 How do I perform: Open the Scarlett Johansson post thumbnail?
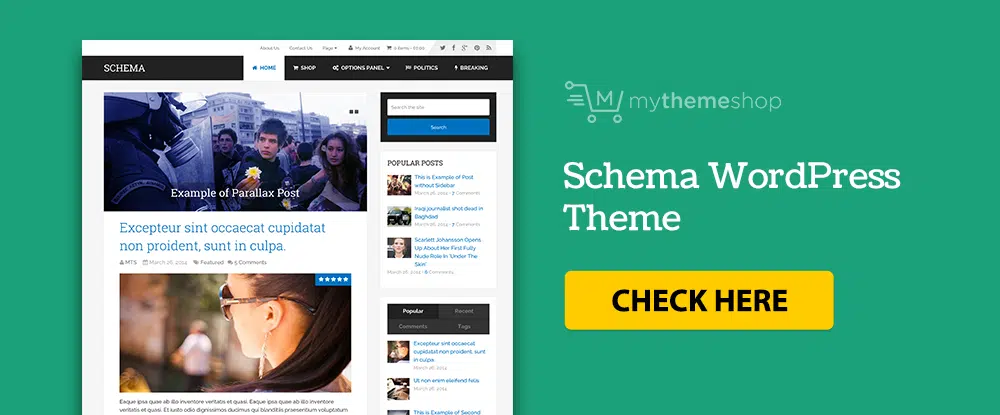(x=399, y=247)
